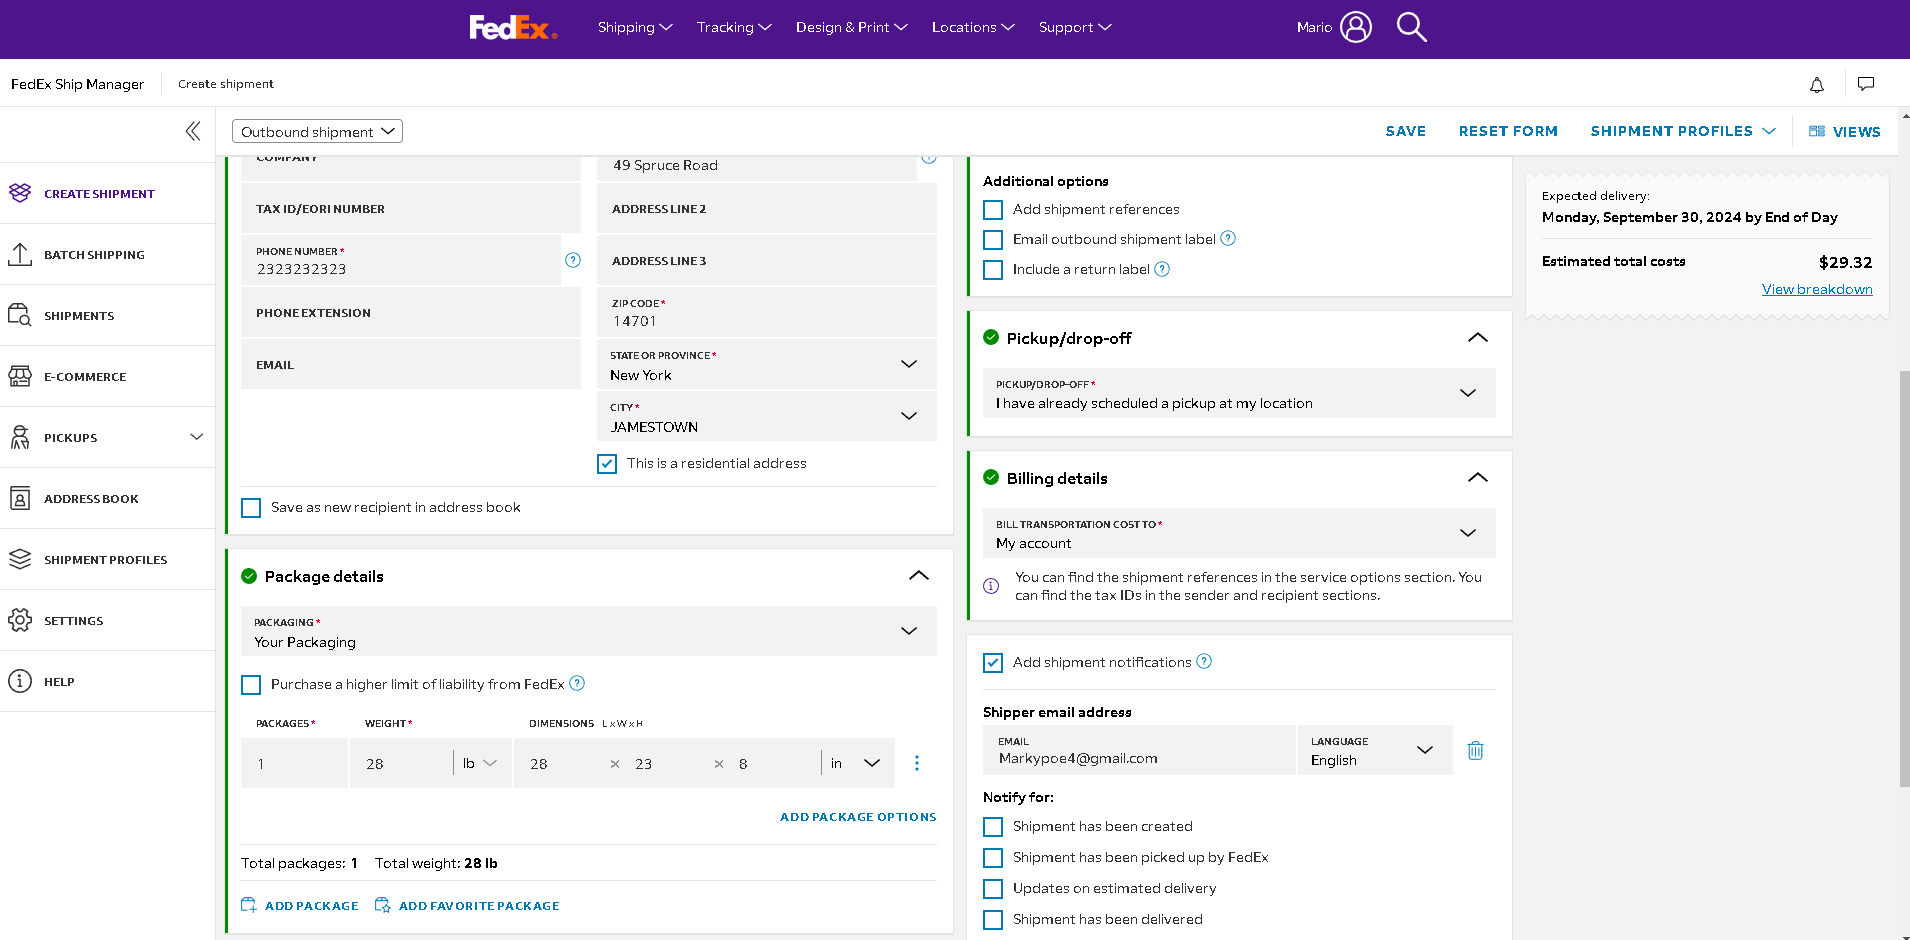Open package row three-dot options menu
Viewport: 1910px width, 940px height.
point(917,763)
